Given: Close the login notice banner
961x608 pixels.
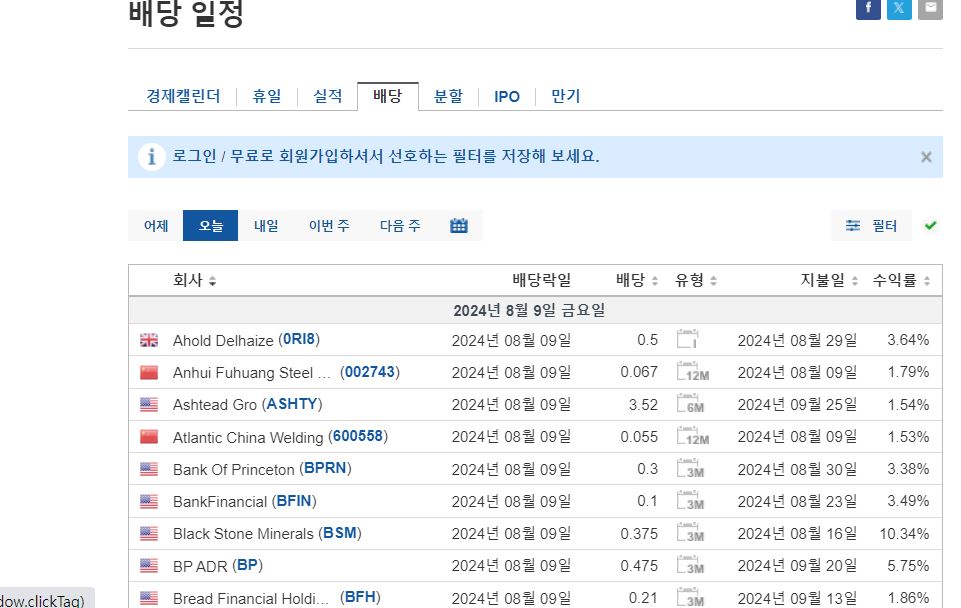Looking at the screenshot, I should [926, 157].
